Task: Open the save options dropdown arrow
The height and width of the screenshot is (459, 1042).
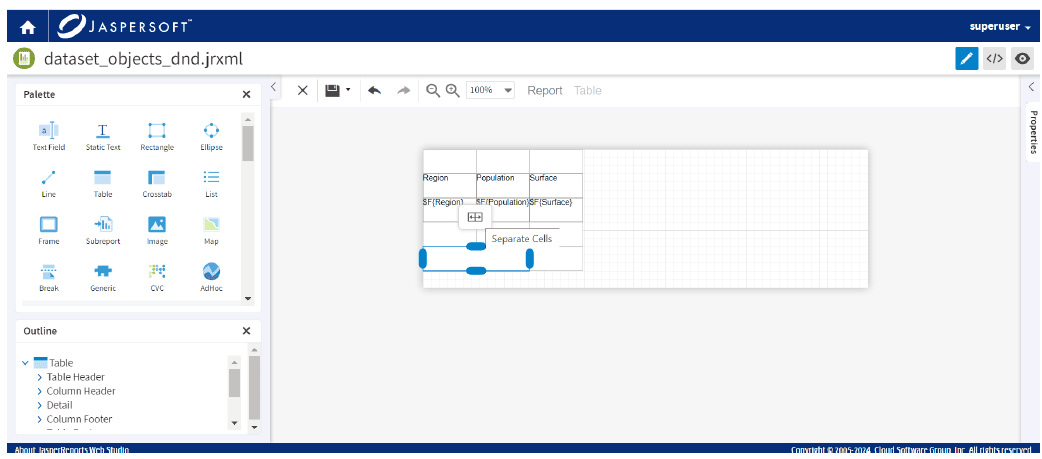Action: coord(348,90)
